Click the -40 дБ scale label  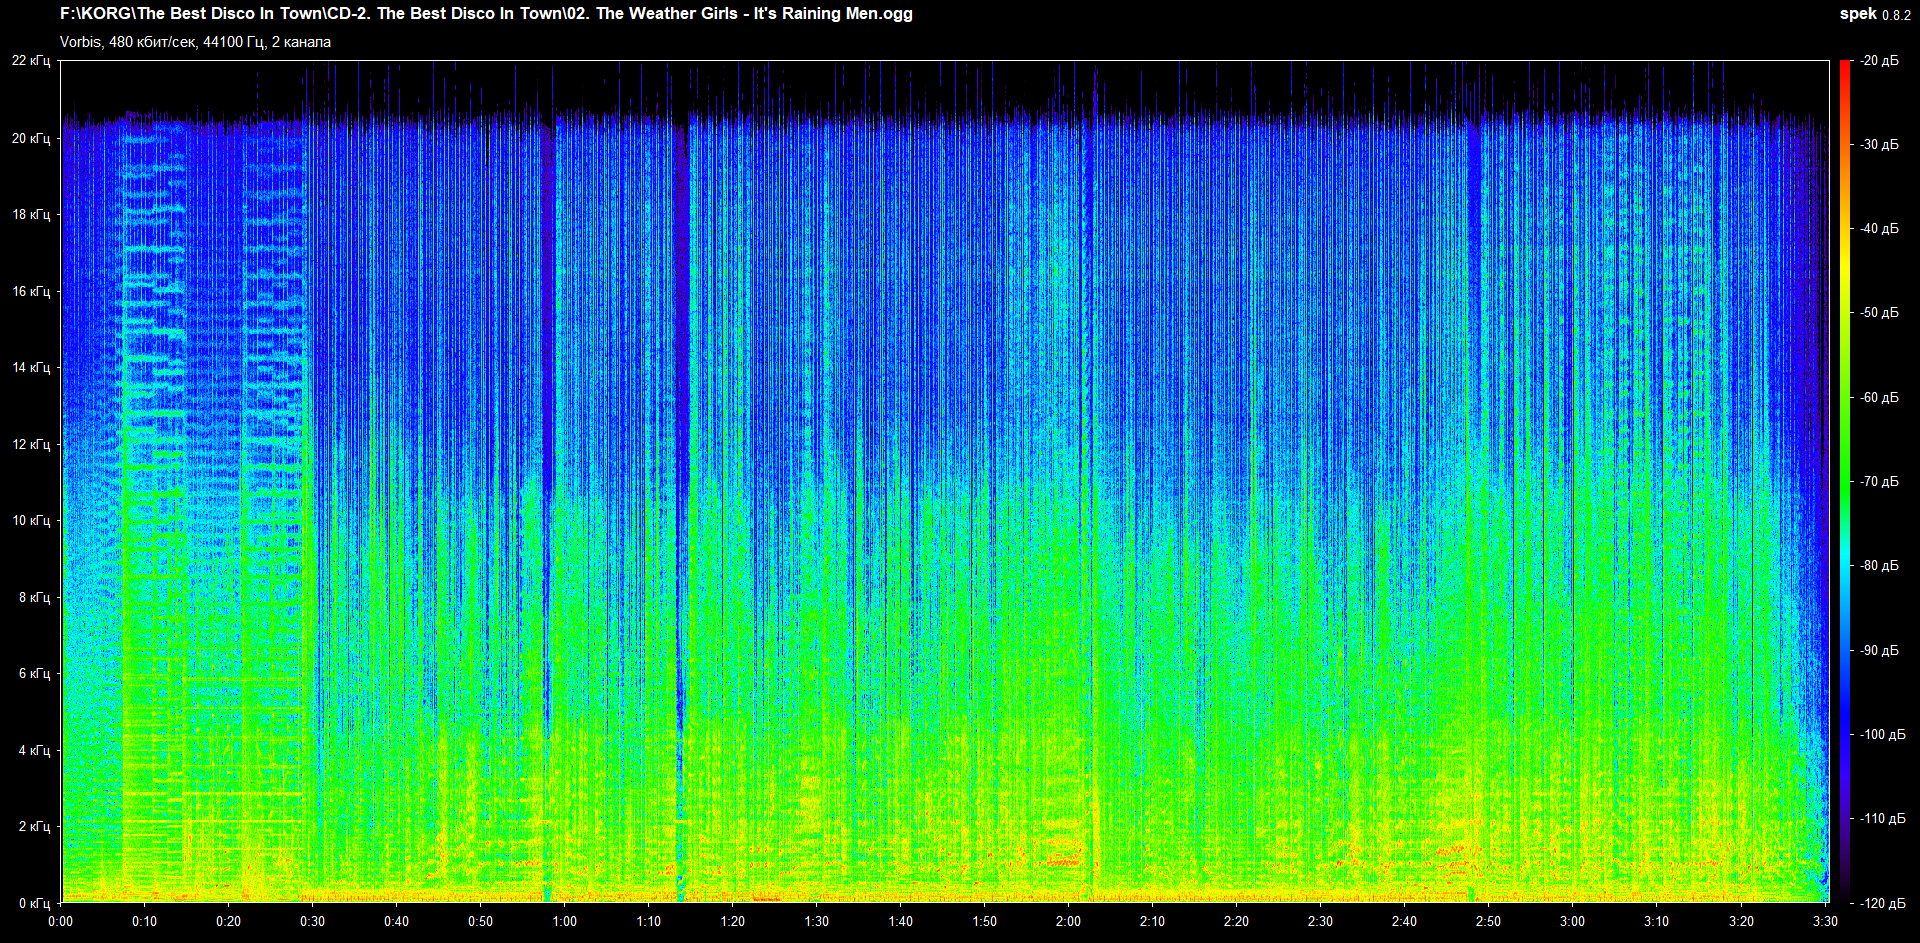[1879, 229]
